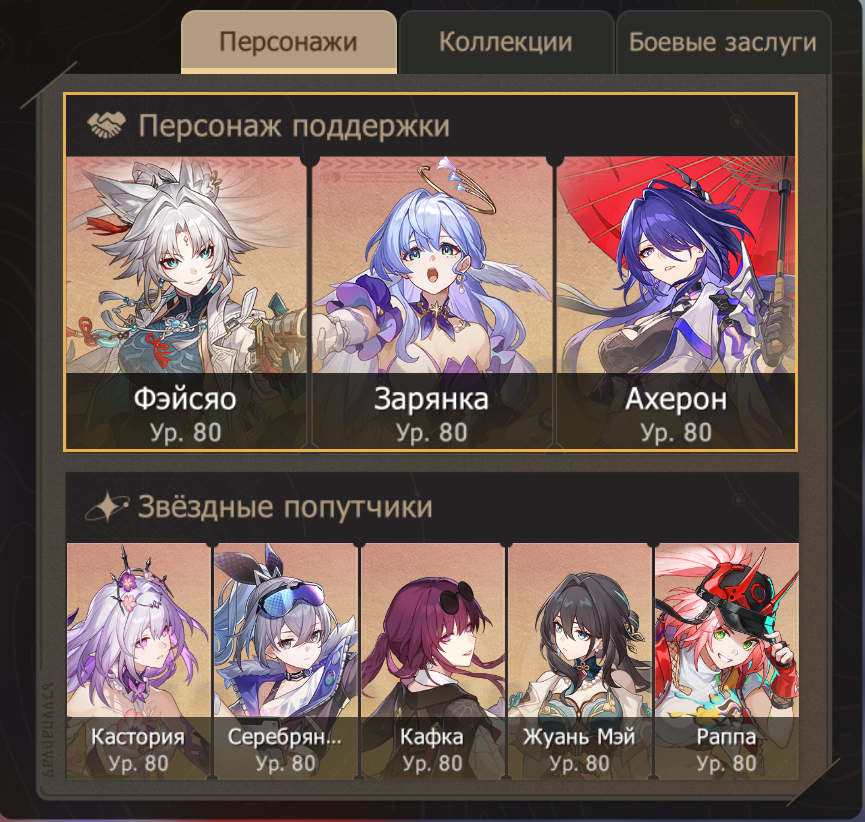This screenshot has height=822, width=865.
Task: Switch to the Персонажи tab
Action: pos(289,42)
